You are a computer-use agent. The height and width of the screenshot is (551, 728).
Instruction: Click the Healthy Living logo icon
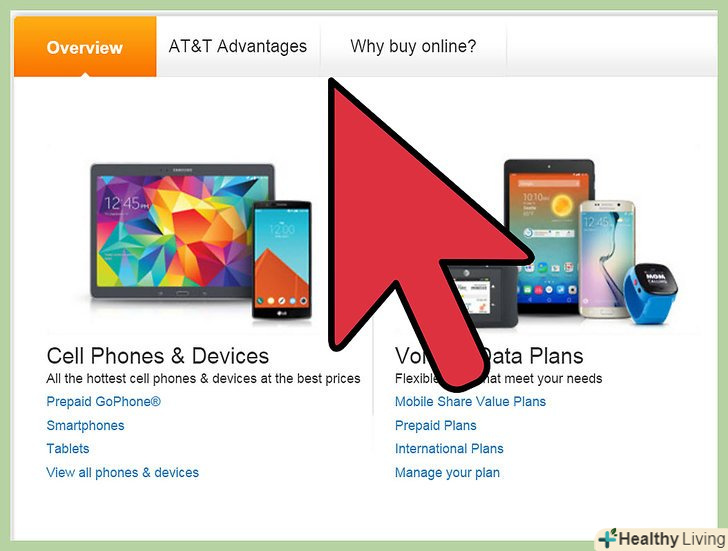(x=607, y=538)
